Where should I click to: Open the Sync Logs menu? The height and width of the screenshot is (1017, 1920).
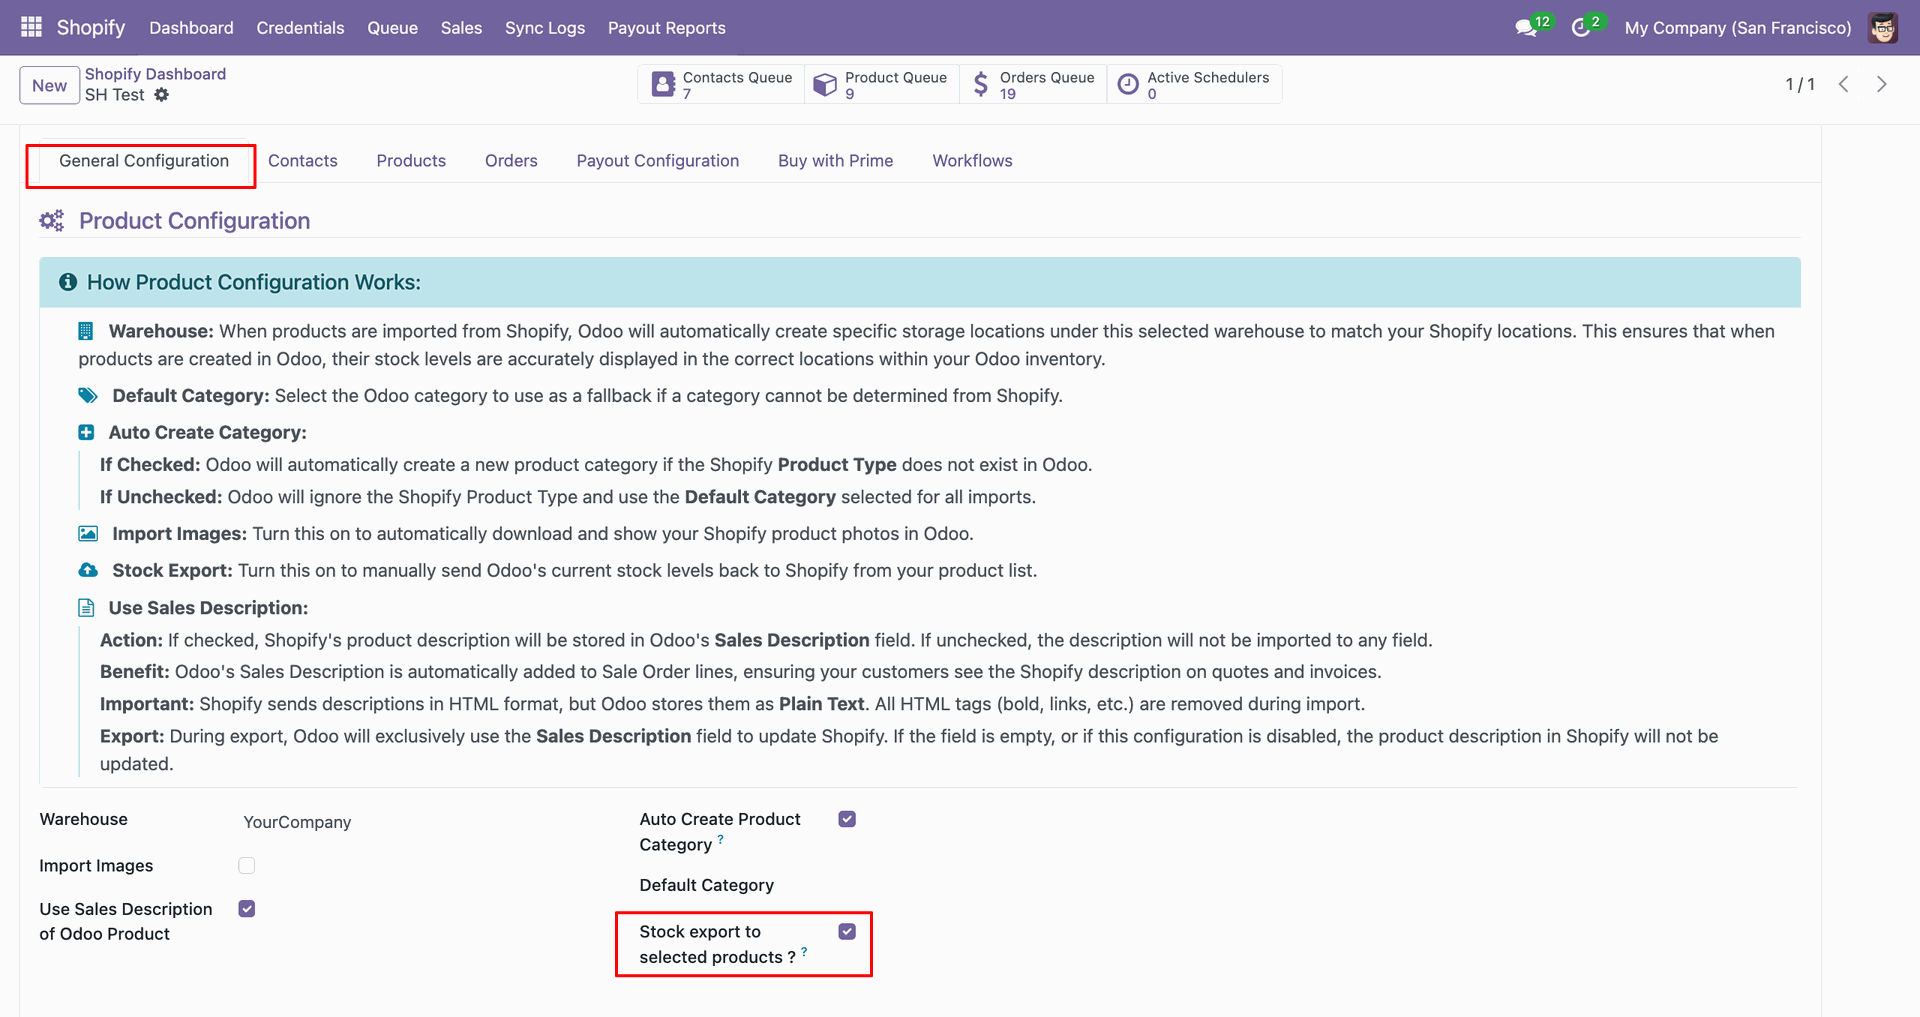point(545,28)
